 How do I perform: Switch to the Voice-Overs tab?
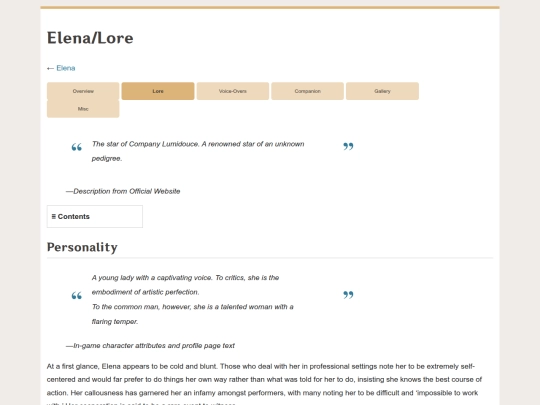tap(233, 91)
